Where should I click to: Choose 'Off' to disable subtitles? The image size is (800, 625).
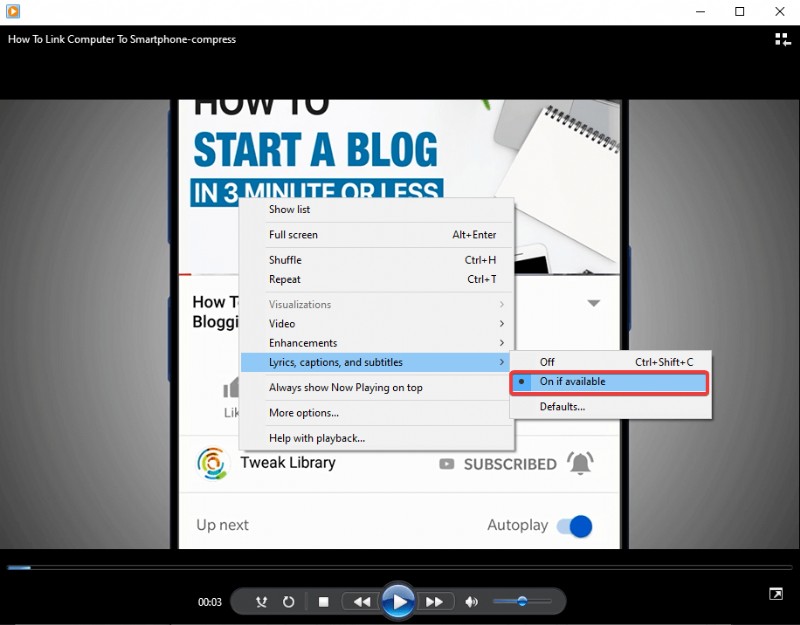548,362
